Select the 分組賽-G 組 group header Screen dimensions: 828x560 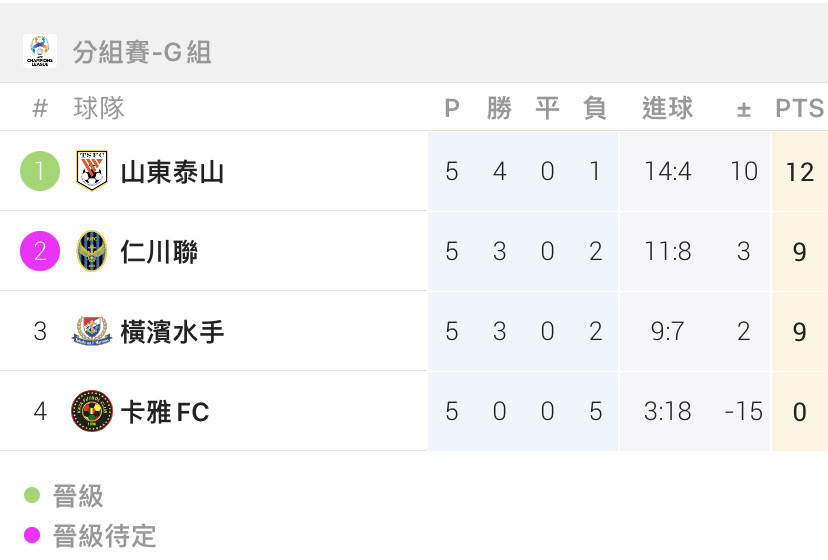(x=142, y=52)
